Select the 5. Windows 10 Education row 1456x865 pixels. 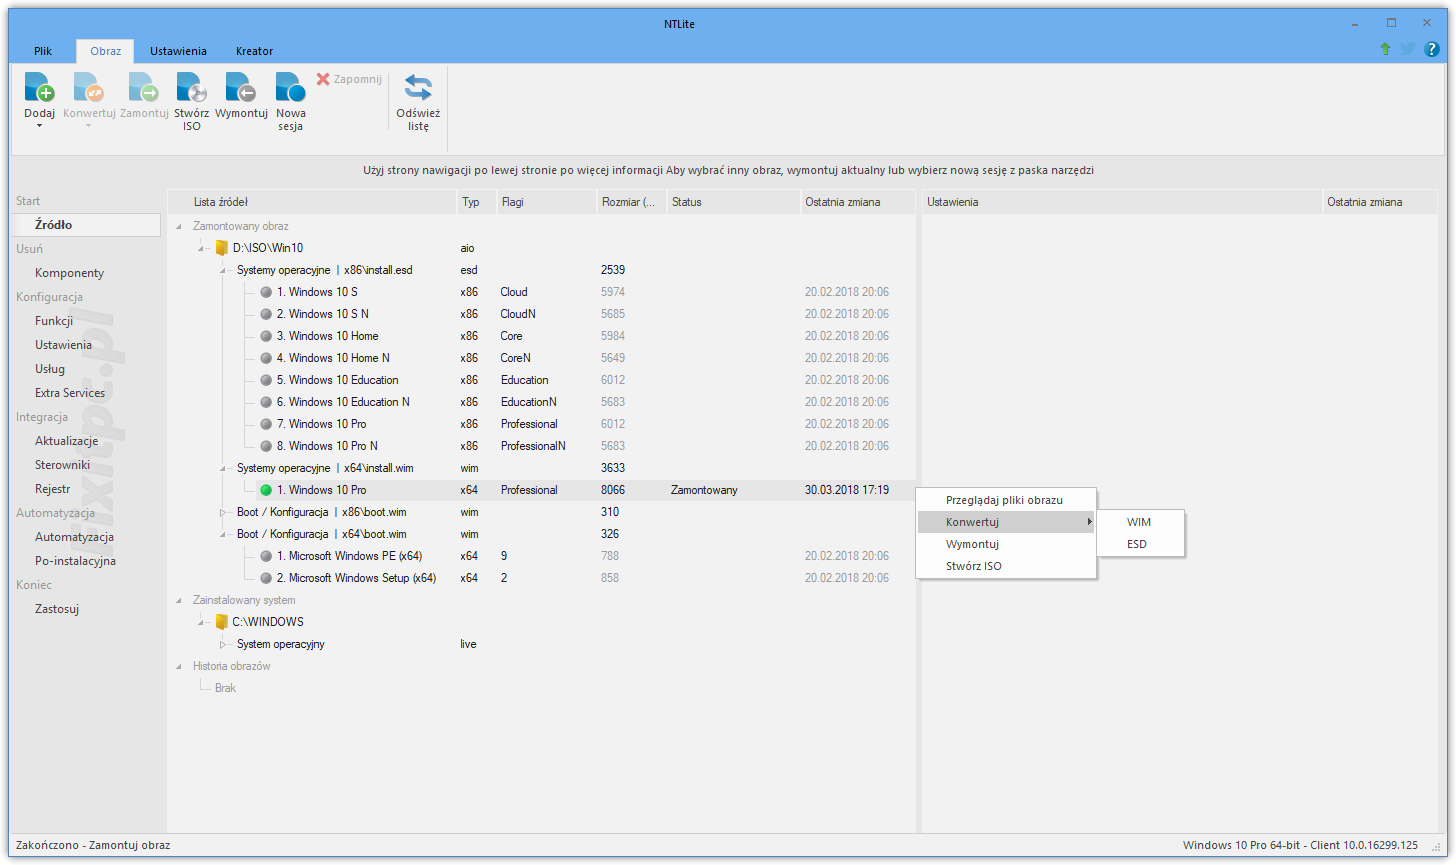541,380
